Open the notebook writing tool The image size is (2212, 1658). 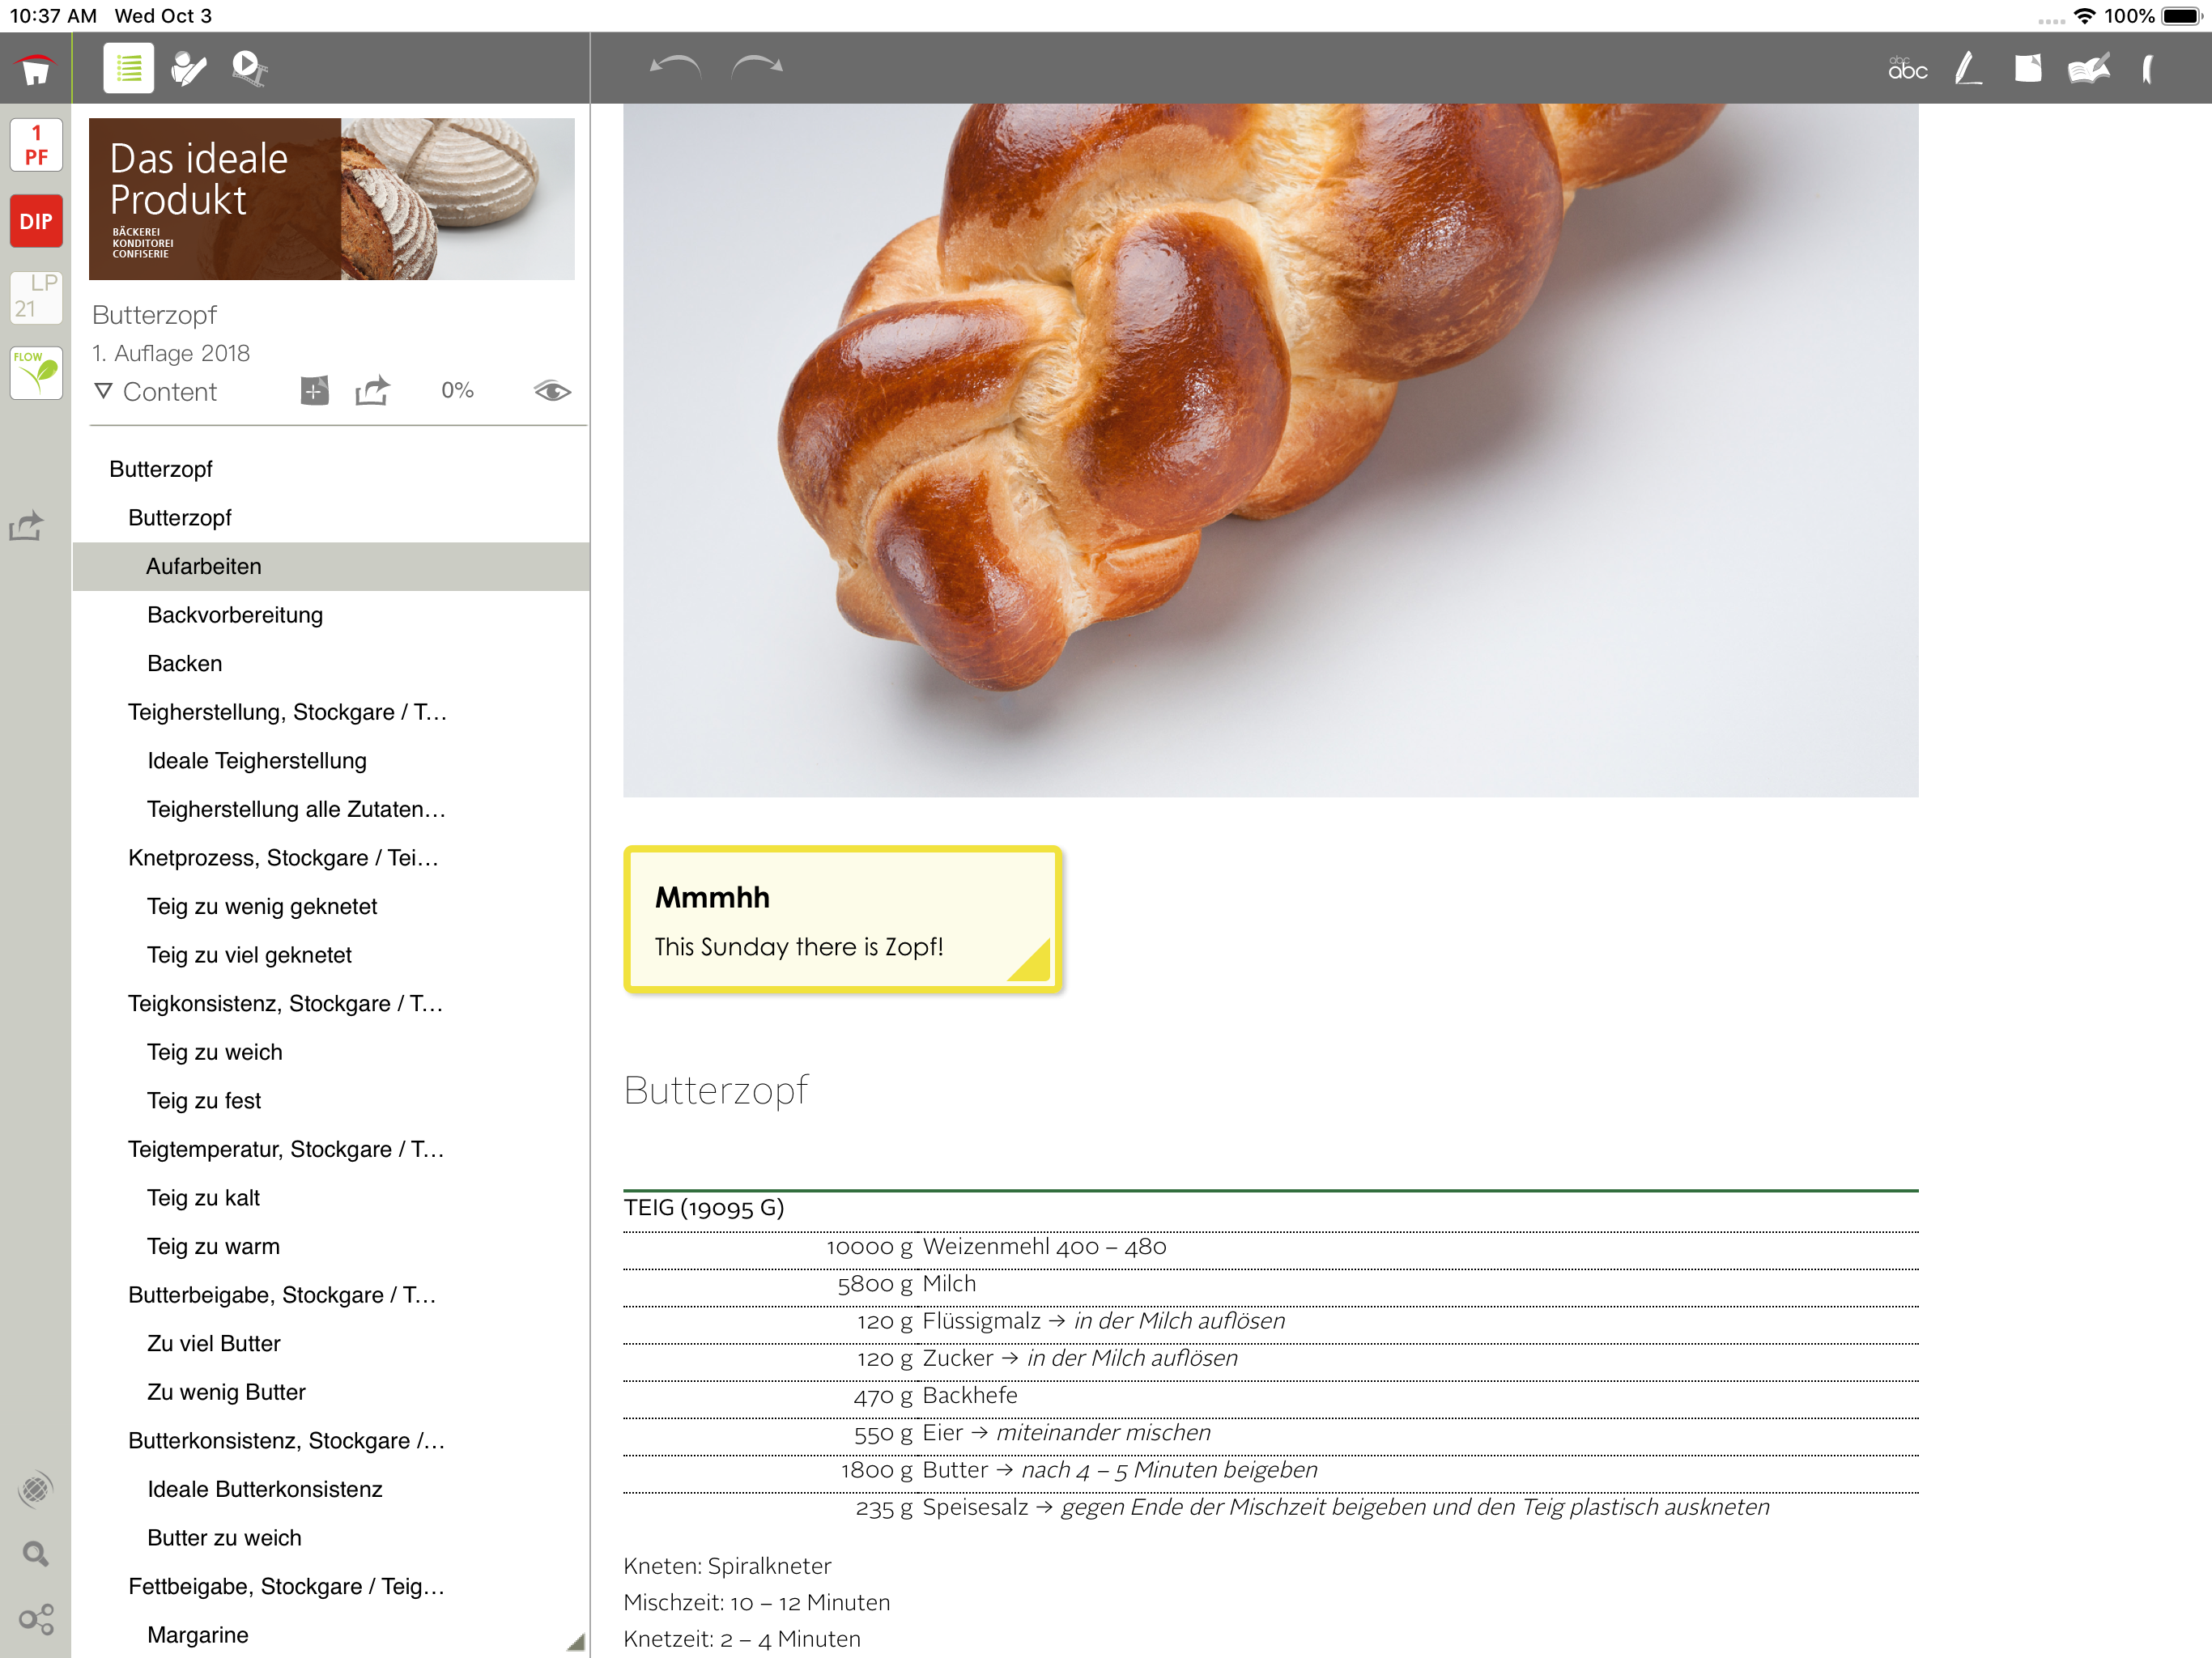pyautogui.click(x=2088, y=69)
